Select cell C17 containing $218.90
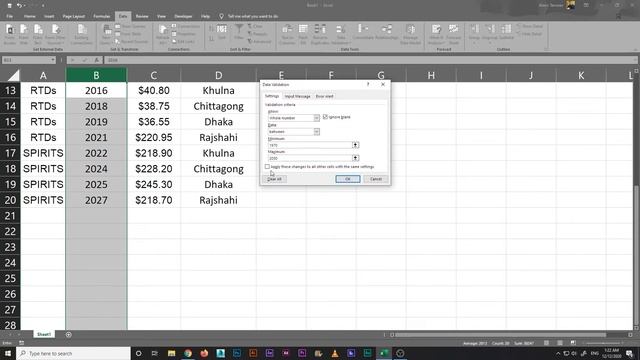 [153, 153]
